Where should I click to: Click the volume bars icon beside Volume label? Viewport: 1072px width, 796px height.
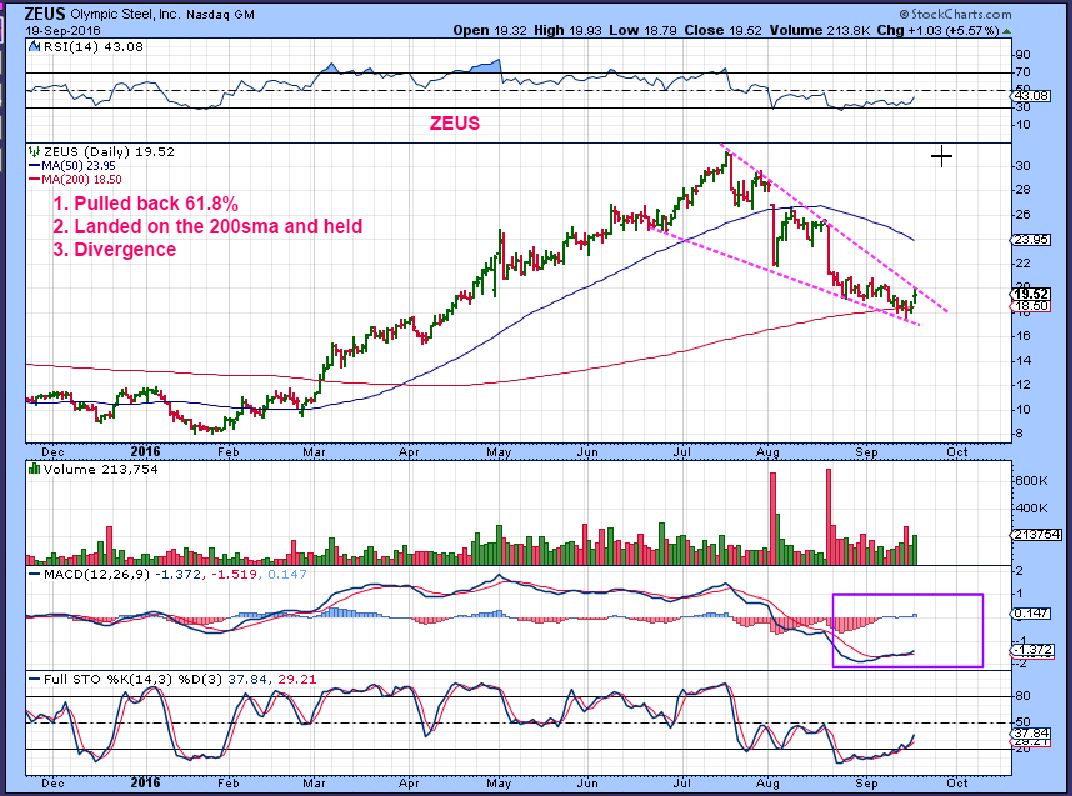pyautogui.click(x=34, y=469)
